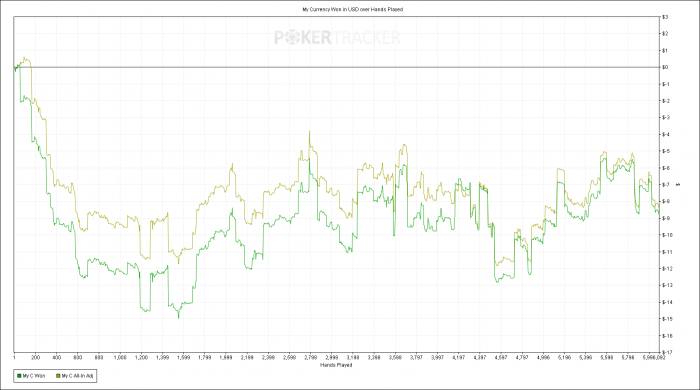
Task: Click the "Hands Played" x-axis title
Action: [x=336, y=365]
